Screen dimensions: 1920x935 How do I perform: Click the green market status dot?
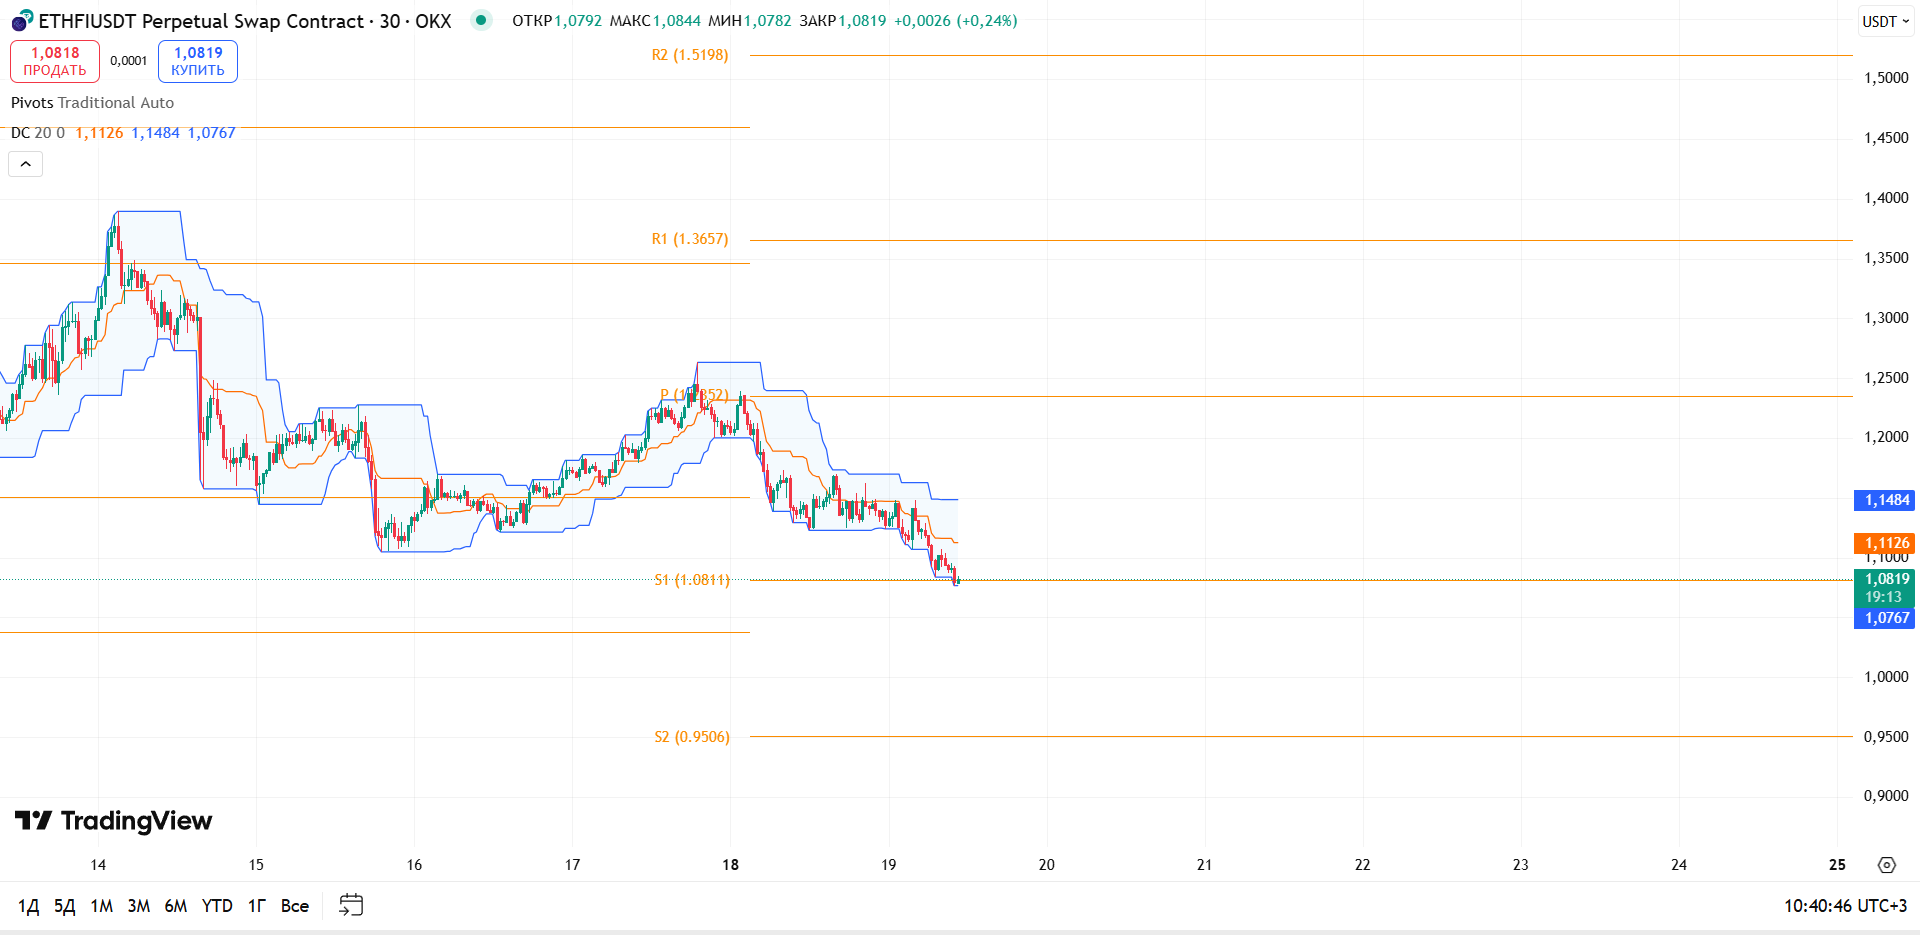481,20
